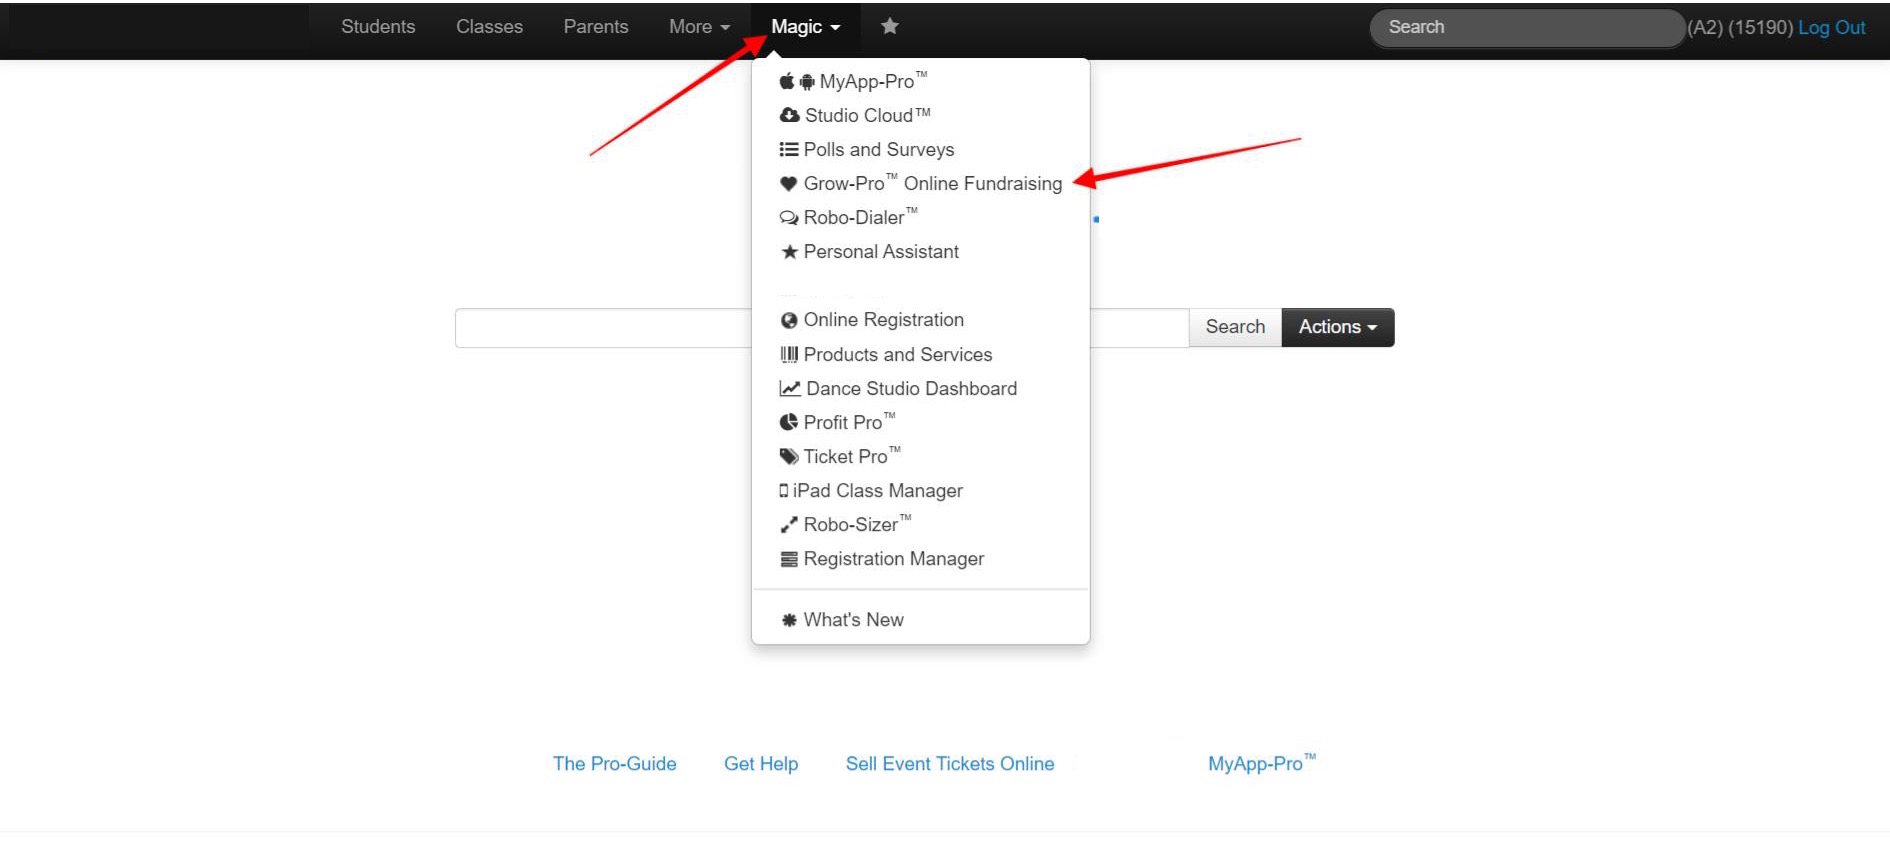
Task: Open the Classes section
Action: (x=489, y=27)
